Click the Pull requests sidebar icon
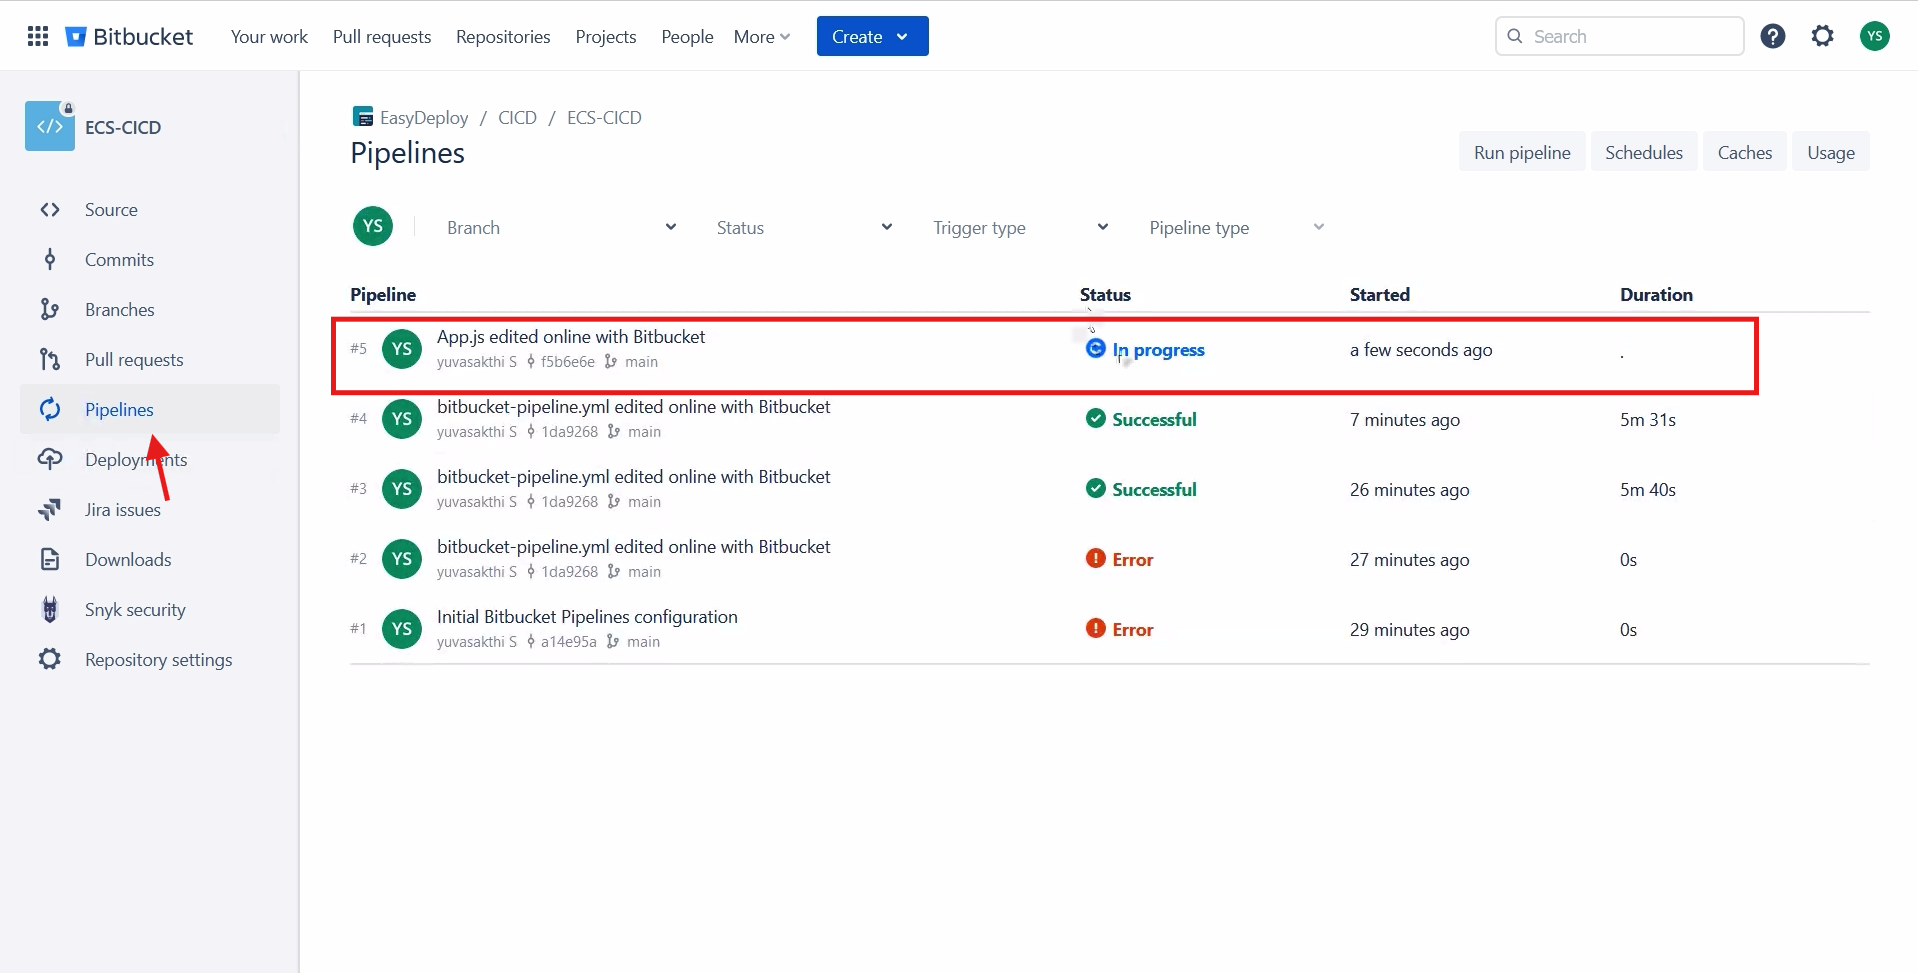Image resolution: width=1918 pixels, height=973 pixels. tap(50, 360)
